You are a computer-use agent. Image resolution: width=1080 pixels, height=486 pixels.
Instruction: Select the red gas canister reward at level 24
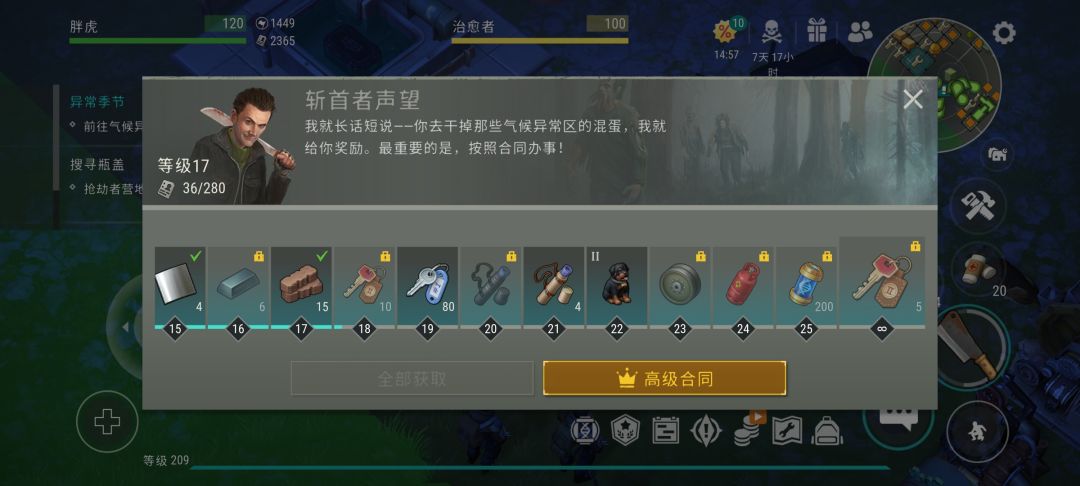pos(742,286)
